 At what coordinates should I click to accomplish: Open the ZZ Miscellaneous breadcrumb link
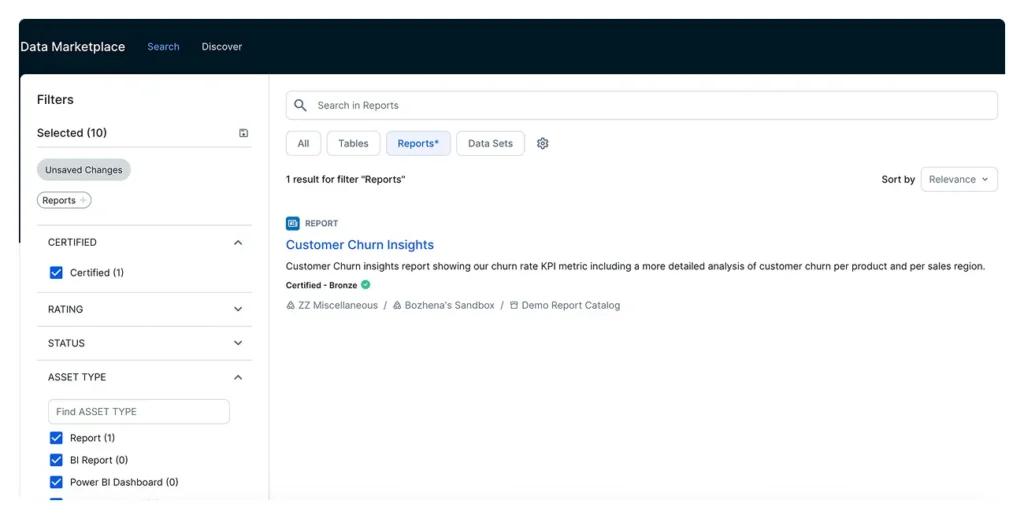(338, 306)
